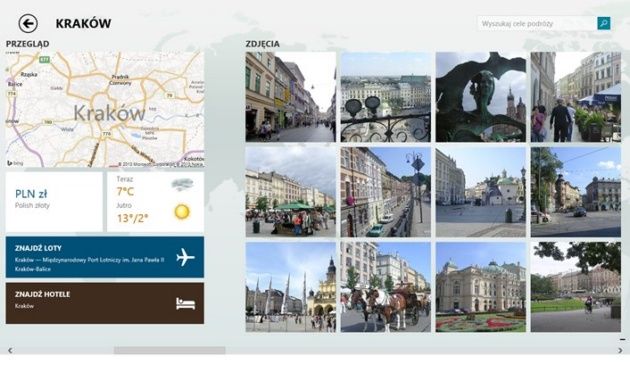Image resolution: width=630 pixels, height=381 pixels.
Task: Open photo of market square with green tents
Action: pos(290,192)
